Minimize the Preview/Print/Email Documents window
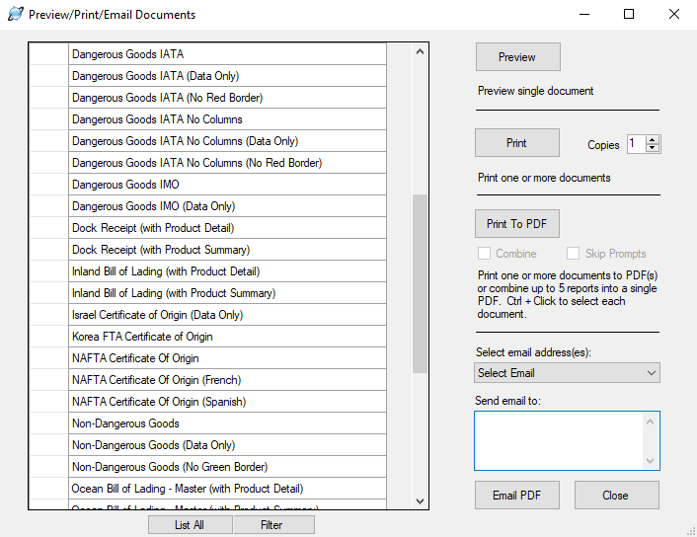The width and height of the screenshot is (697, 537). click(x=585, y=14)
